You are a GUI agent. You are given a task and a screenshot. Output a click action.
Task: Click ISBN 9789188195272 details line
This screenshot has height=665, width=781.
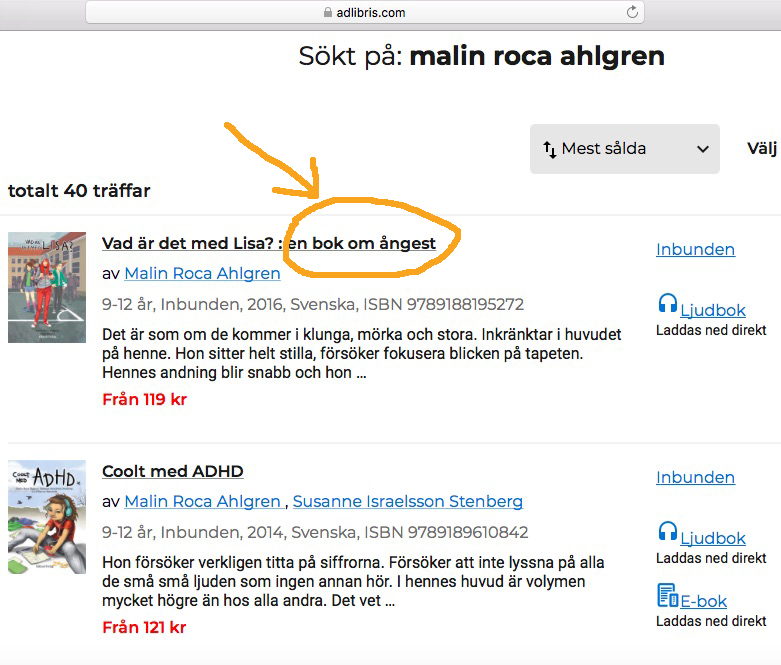313,304
